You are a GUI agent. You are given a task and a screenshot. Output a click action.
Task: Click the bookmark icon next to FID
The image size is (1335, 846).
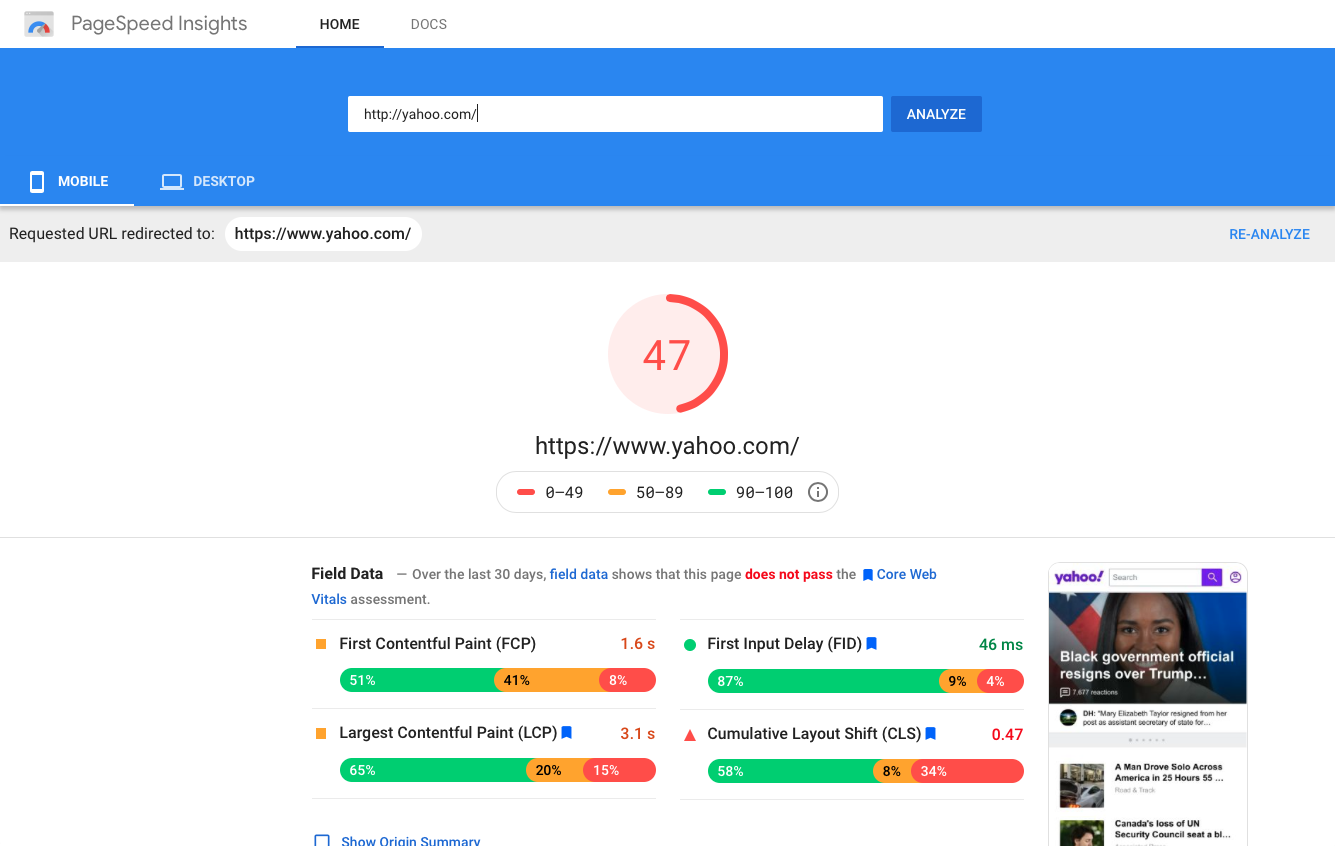[x=871, y=644]
